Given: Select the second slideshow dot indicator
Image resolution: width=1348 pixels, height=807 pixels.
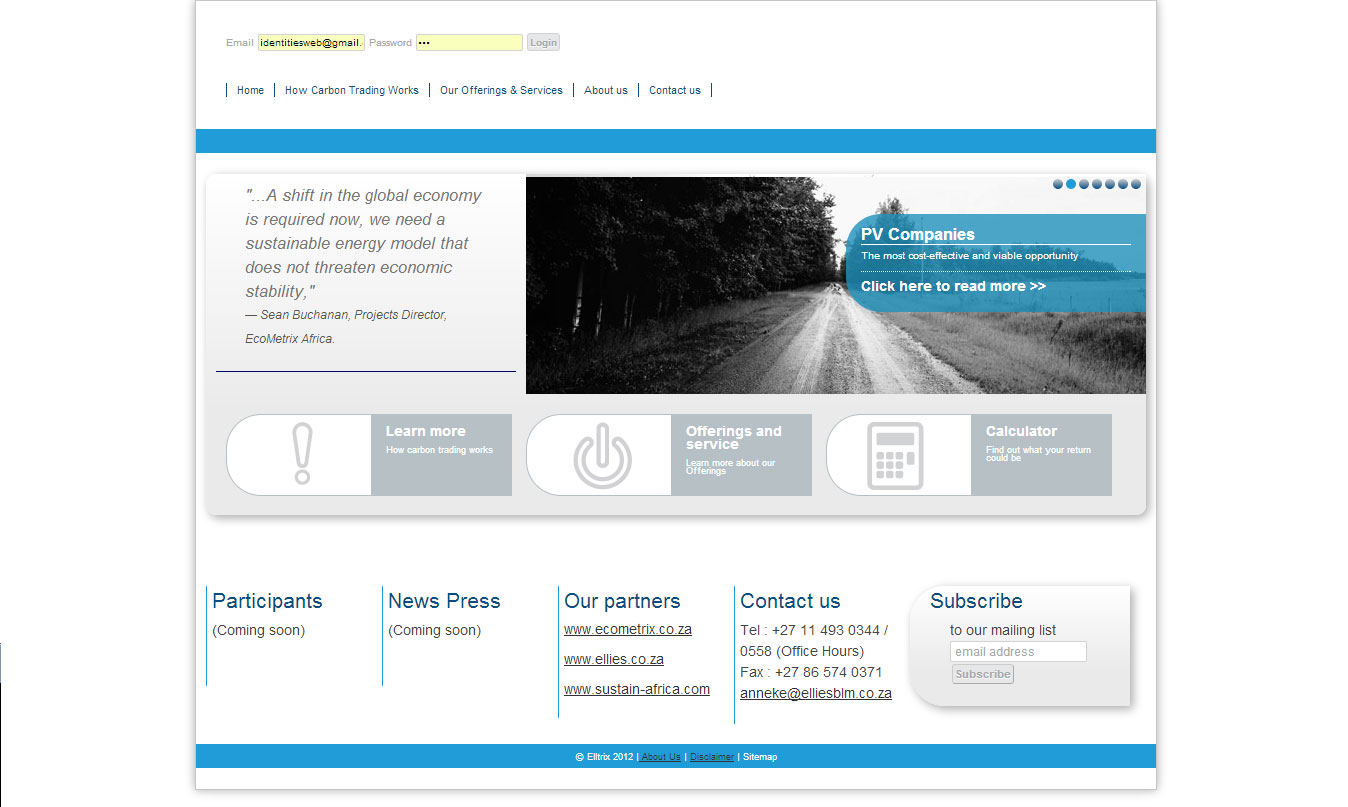Looking at the screenshot, I should (1071, 184).
